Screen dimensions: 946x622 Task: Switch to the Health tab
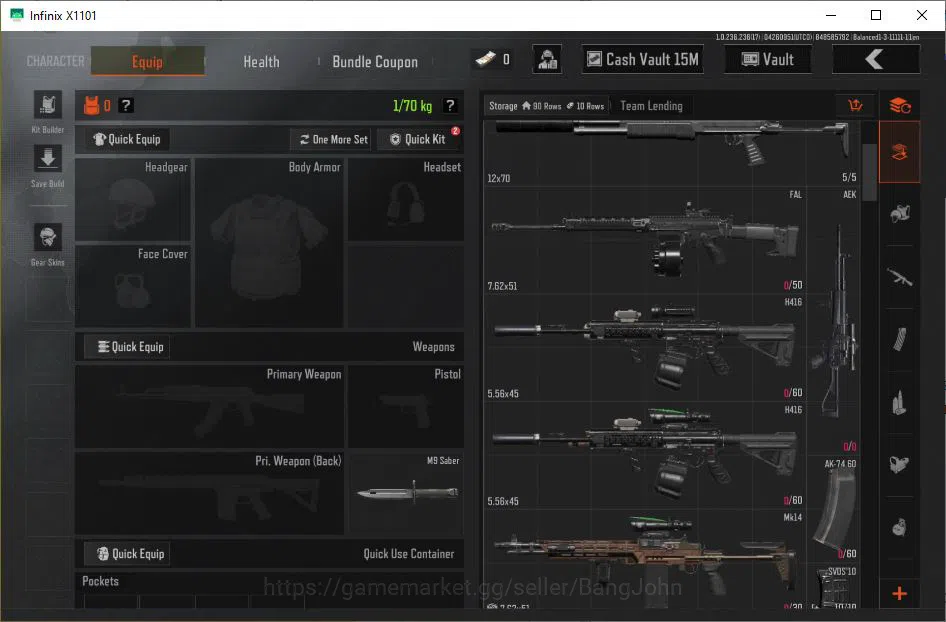point(261,62)
